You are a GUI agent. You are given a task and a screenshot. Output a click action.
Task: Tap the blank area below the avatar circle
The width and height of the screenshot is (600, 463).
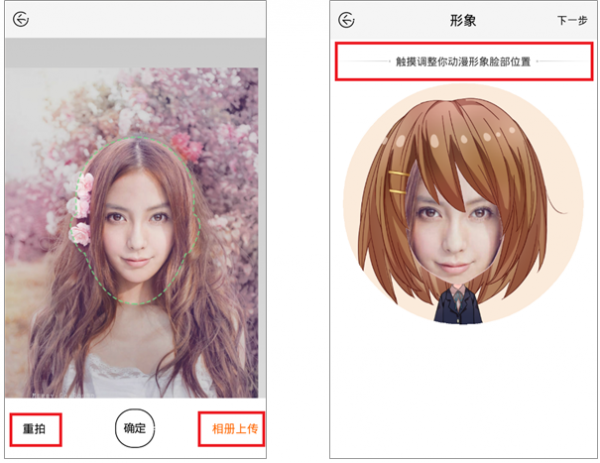tap(462, 390)
